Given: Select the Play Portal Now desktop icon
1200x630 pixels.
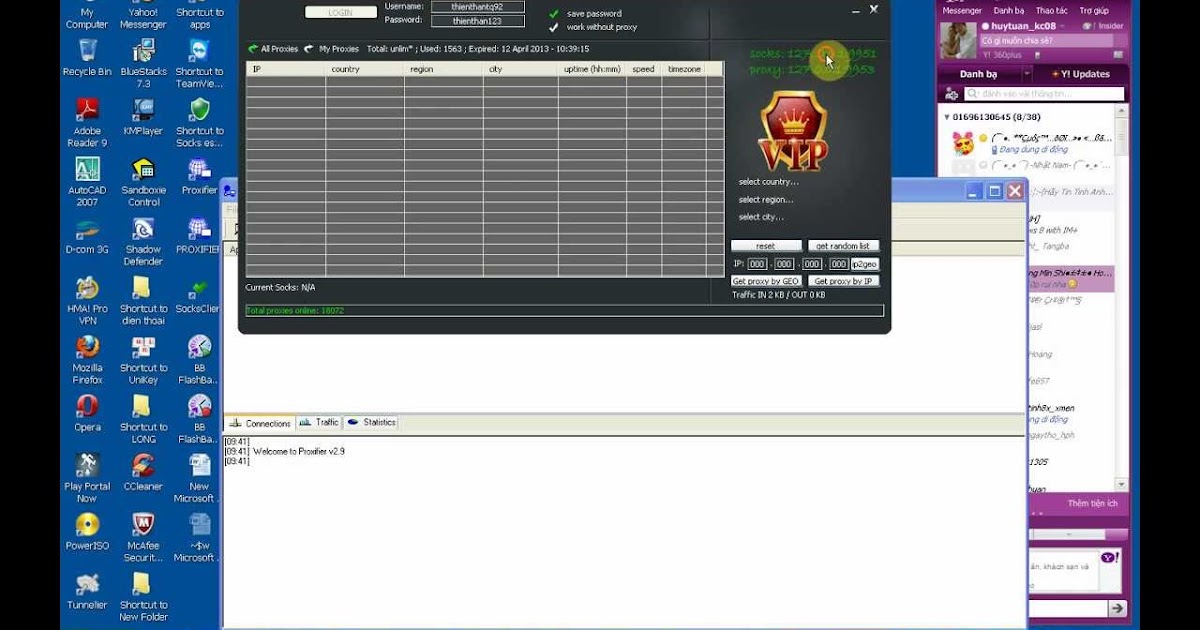Looking at the screenshot, I should coord(87,478).
